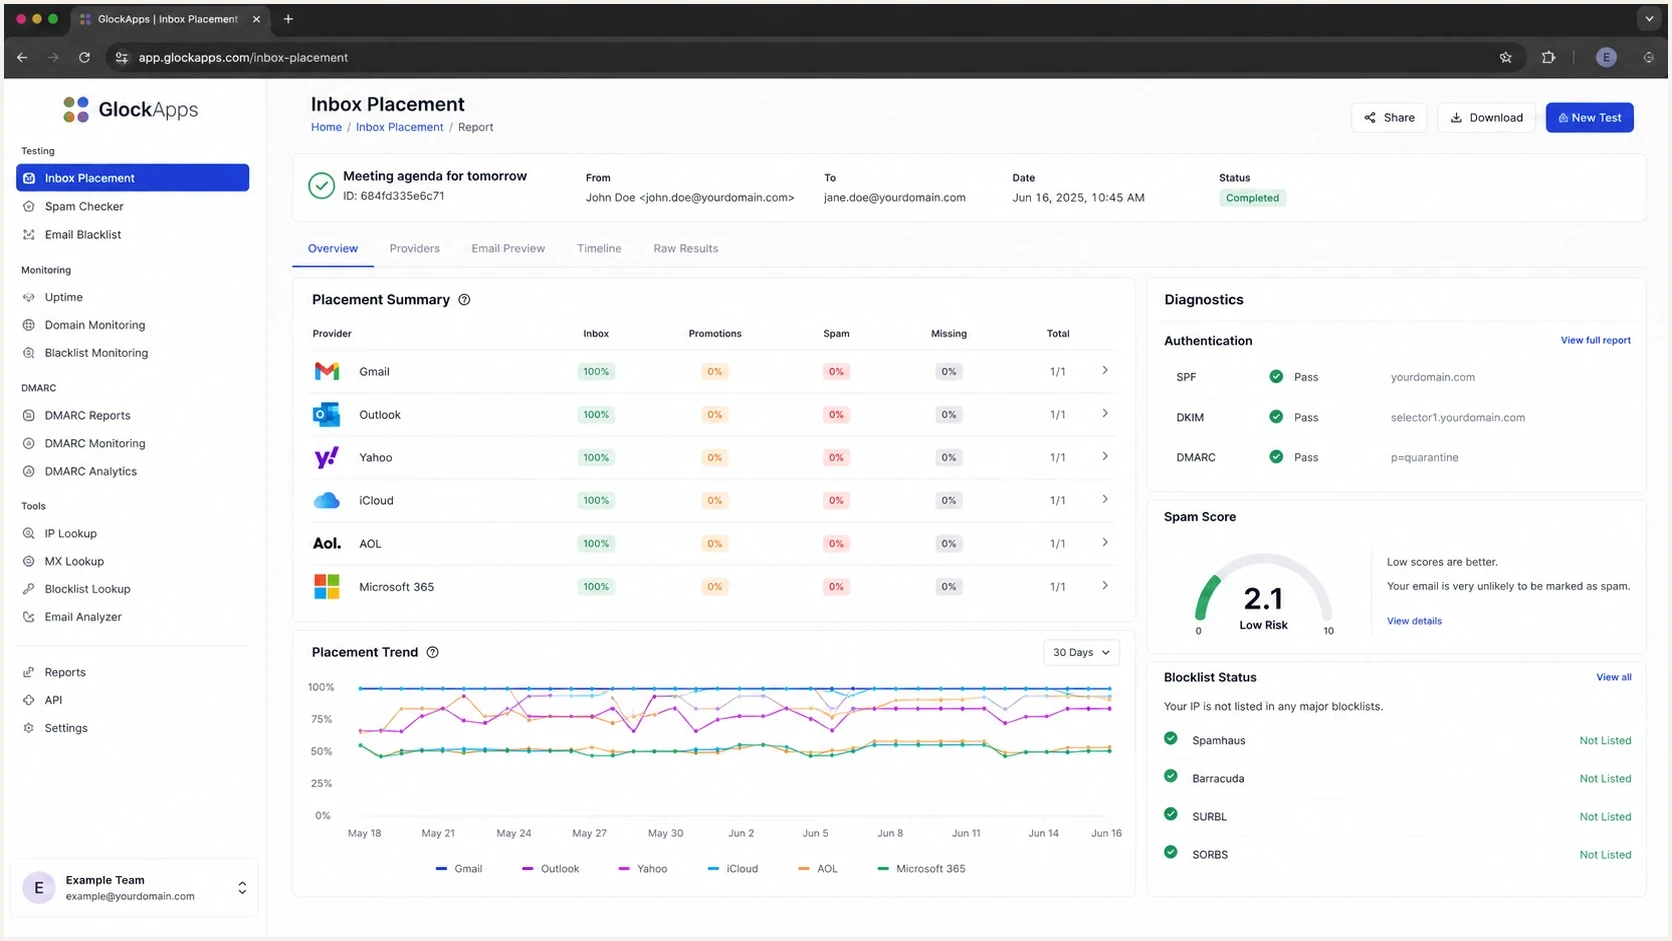Expand the Gmail row details

1105,371
